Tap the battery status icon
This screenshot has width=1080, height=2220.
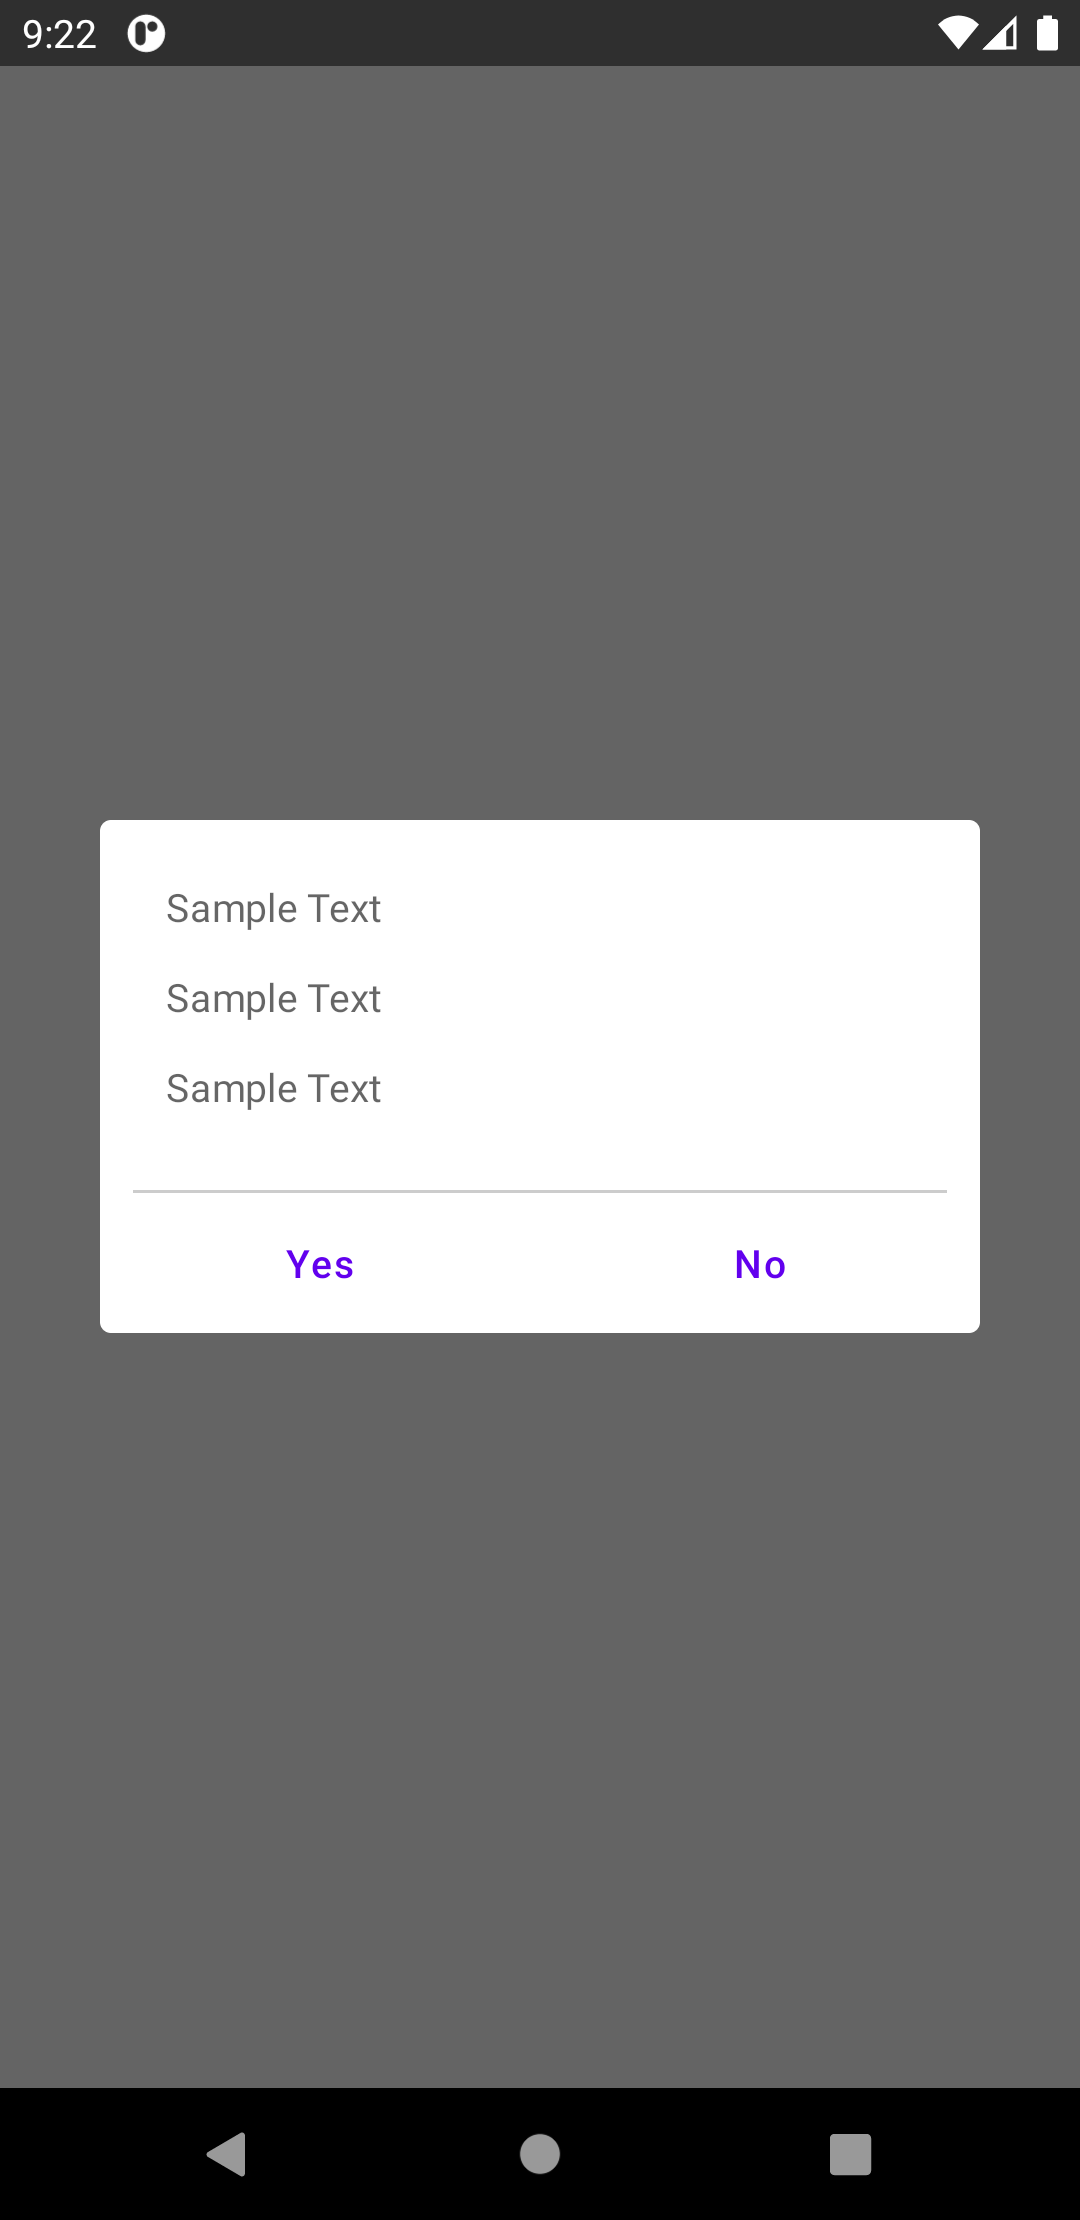click(x=1045, y=32)
